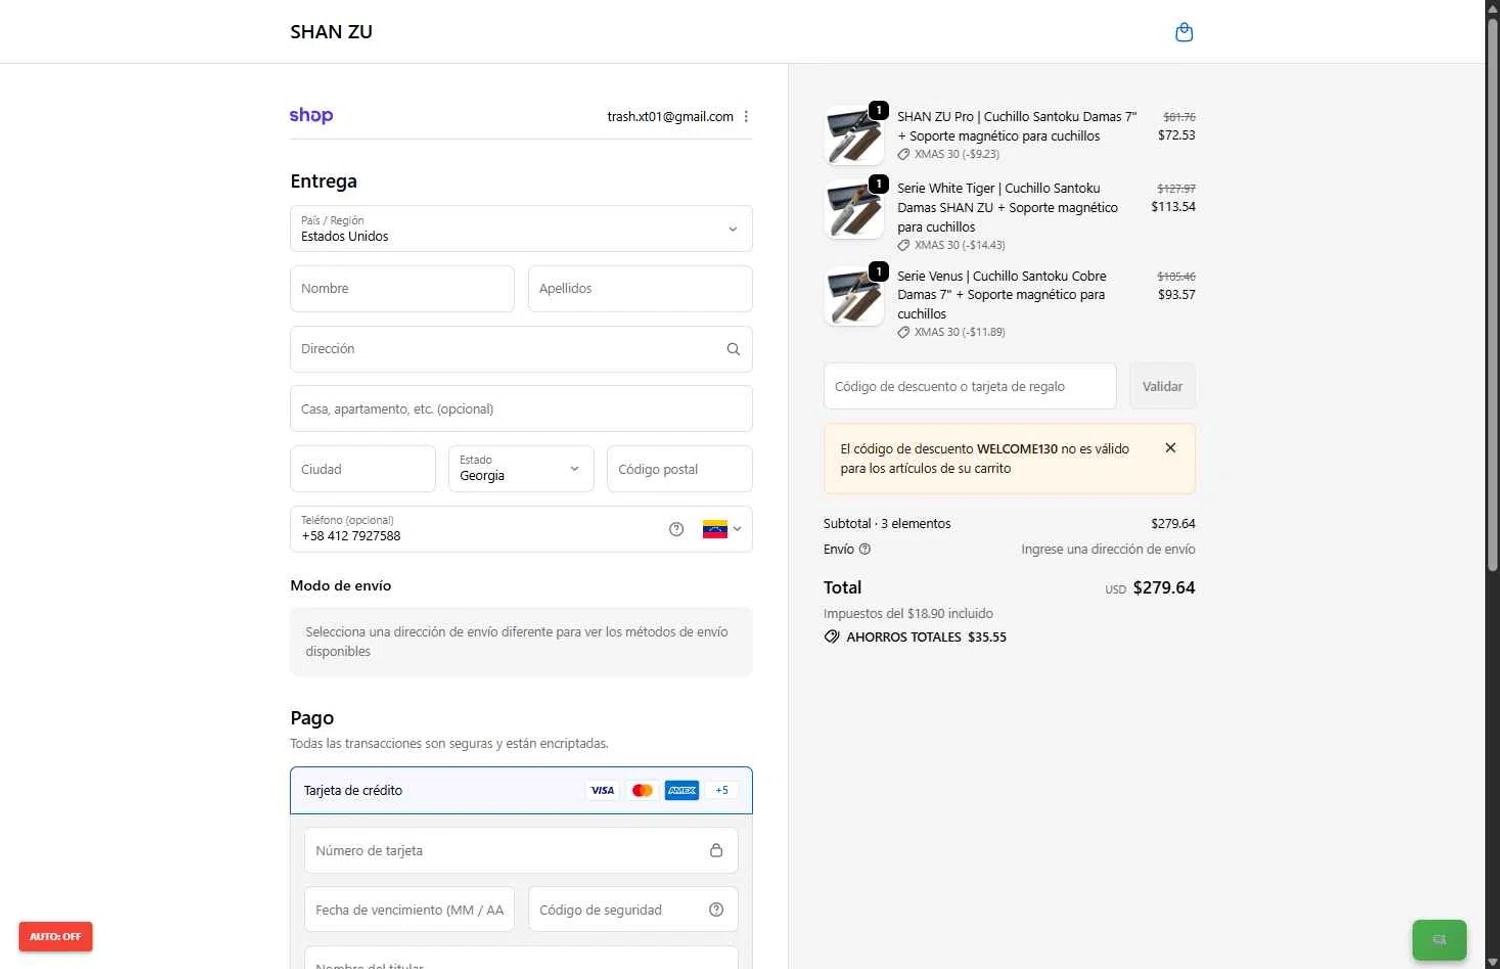
Task: Click the Serie Venus knife thumbnail
Action: coord(854,296)
